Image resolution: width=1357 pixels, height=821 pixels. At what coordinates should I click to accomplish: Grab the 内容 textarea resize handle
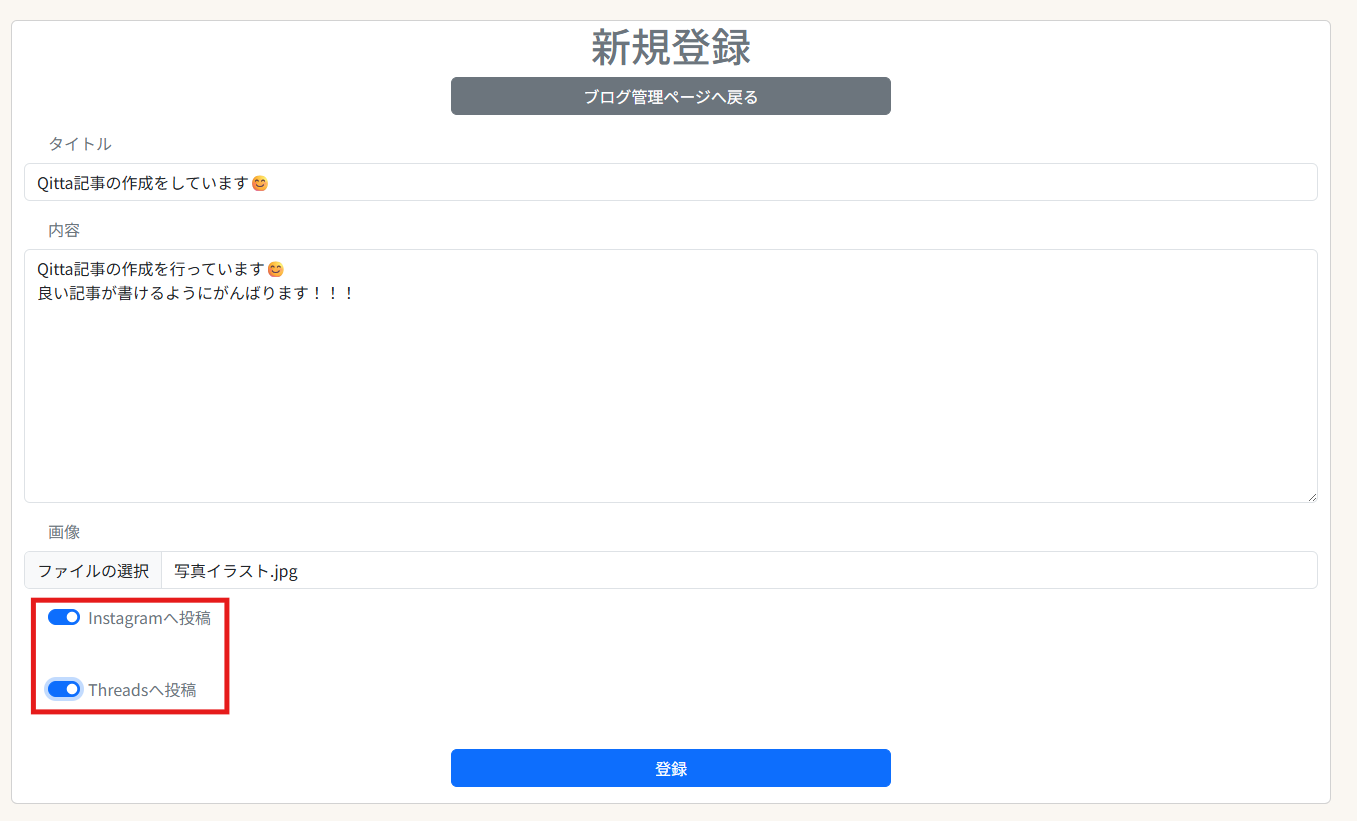(x=1311, y=496)
